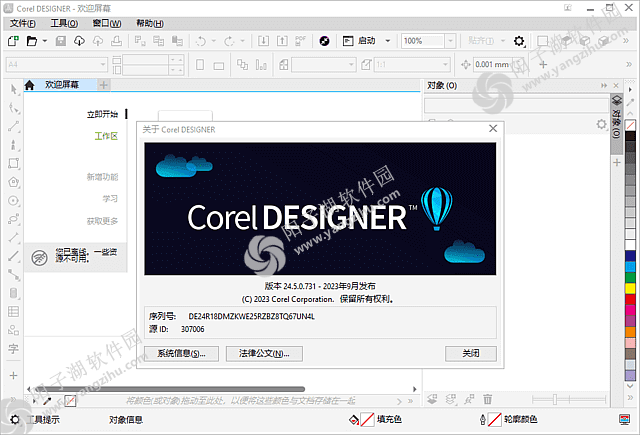The height and width of the screenshot is (435, 640).
Task: Pick the red palette swatch
Action: click(631, 299)
